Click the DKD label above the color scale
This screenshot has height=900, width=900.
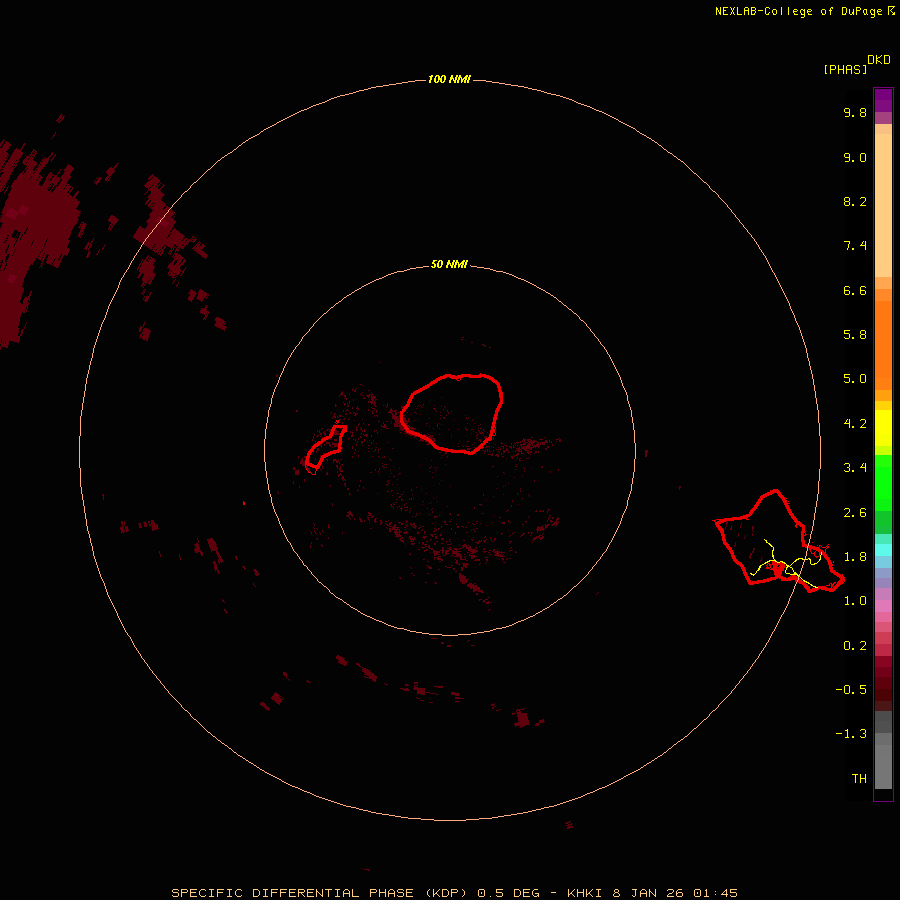[x=879, y=60]
